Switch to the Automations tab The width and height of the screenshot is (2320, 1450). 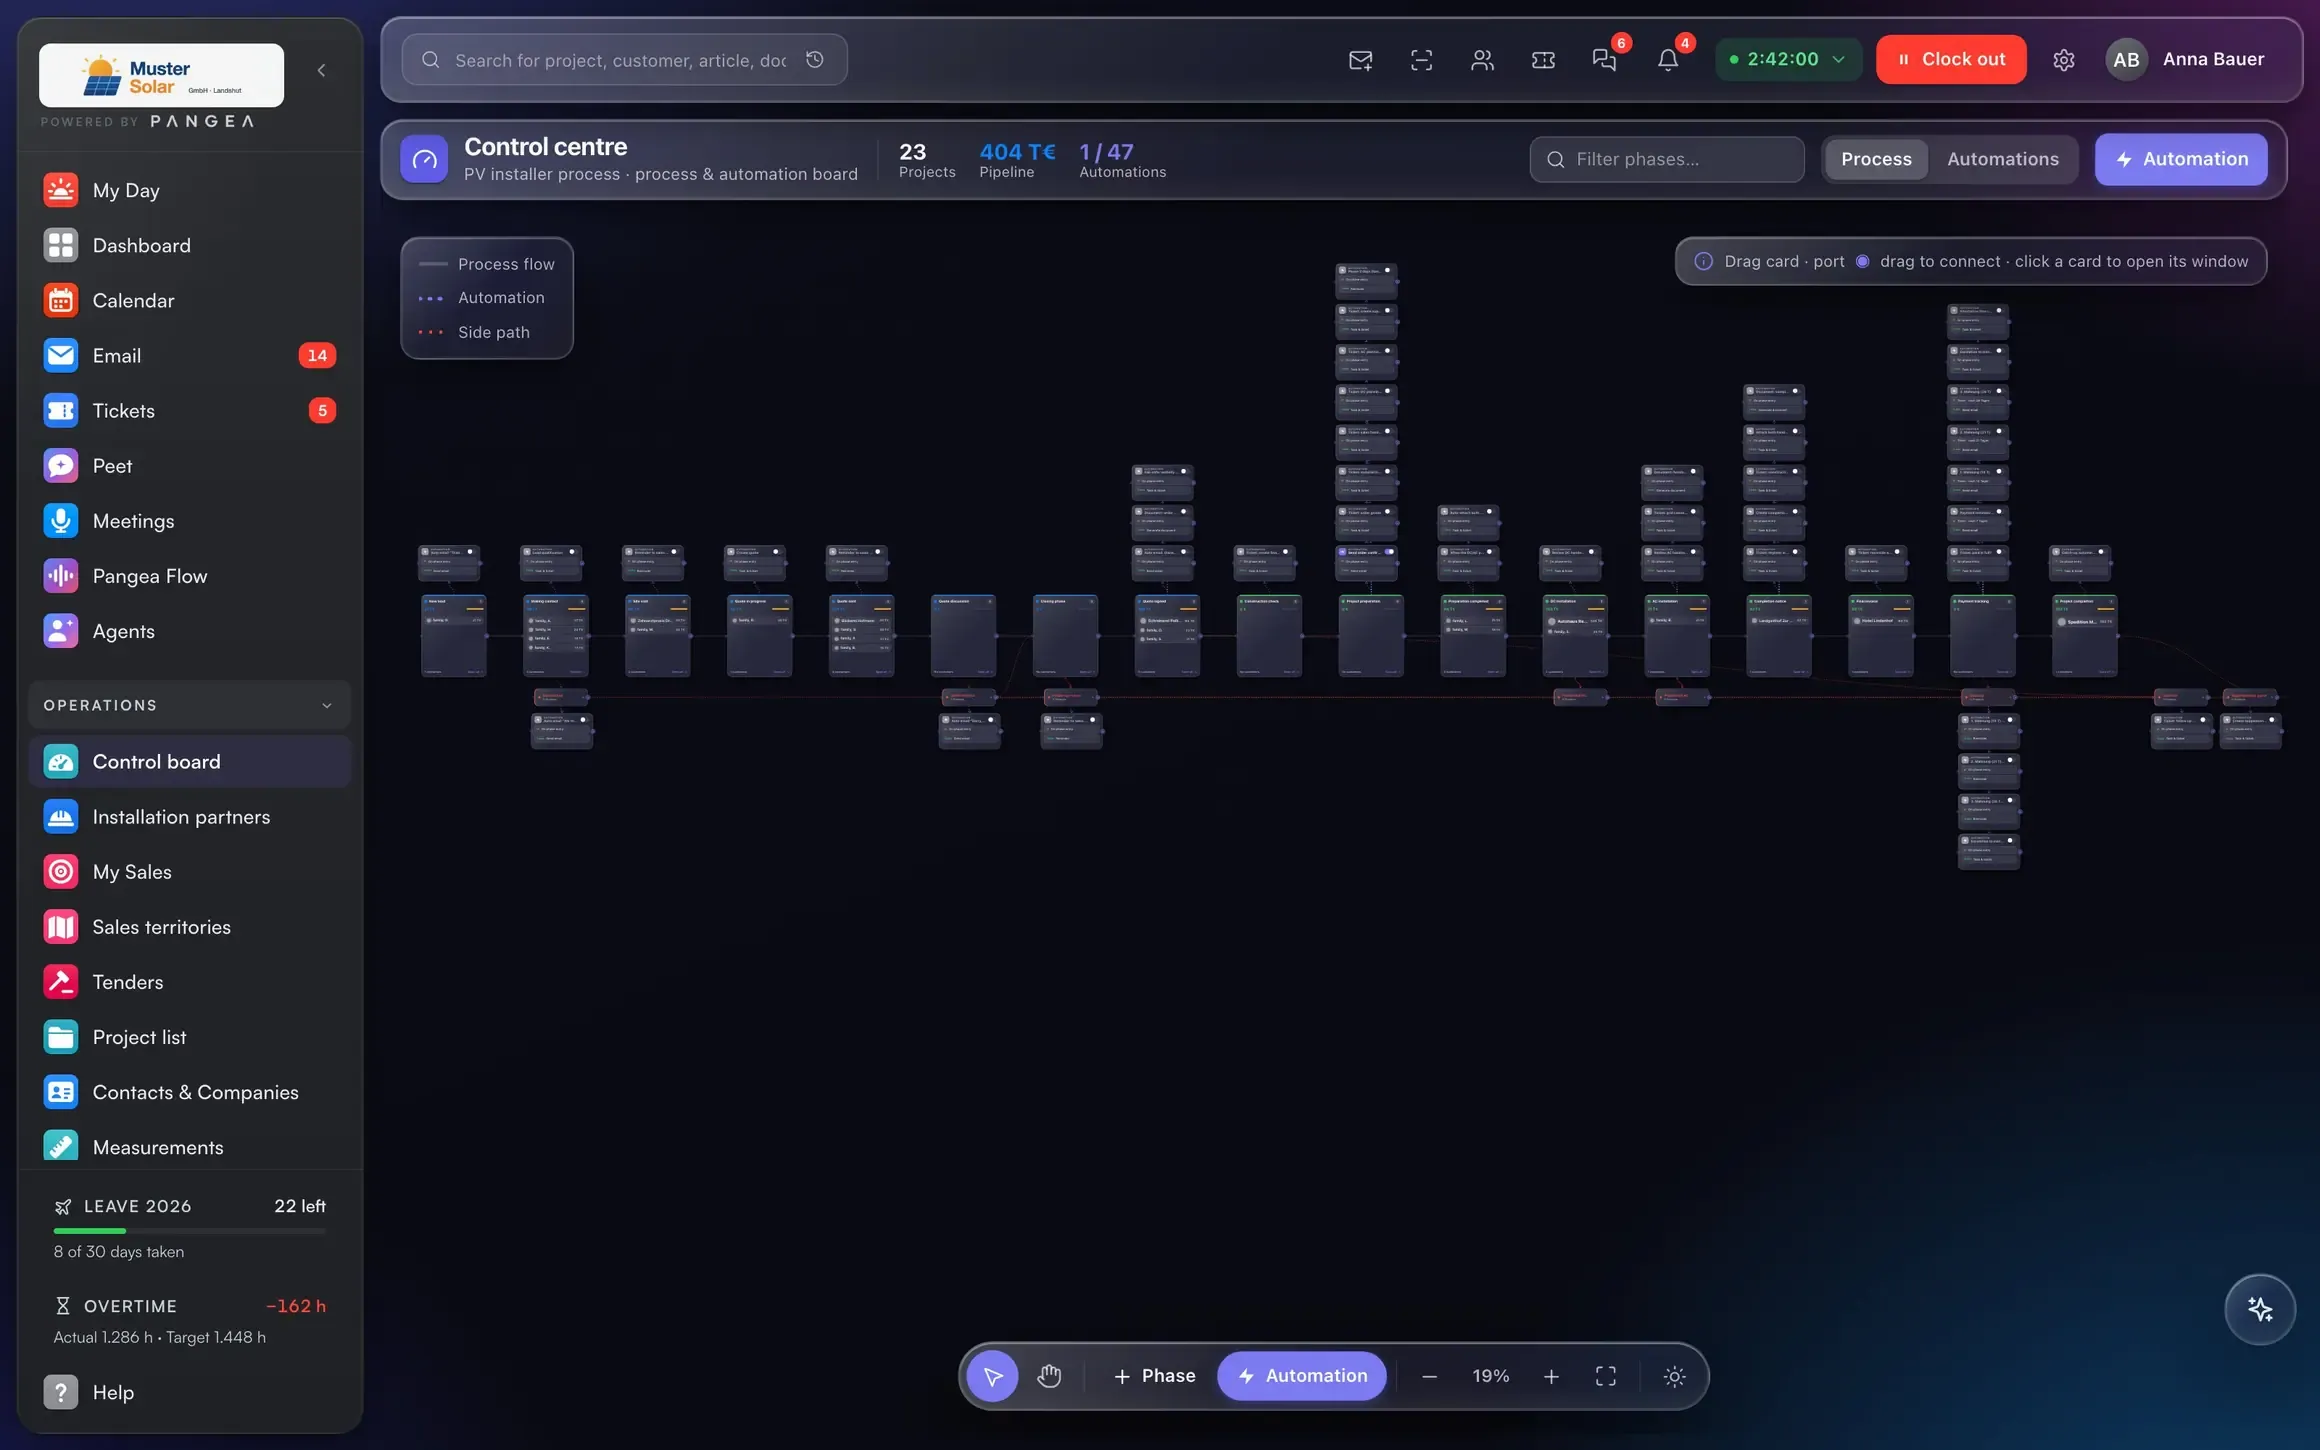pyautogui.click(x=2003, y=159)
